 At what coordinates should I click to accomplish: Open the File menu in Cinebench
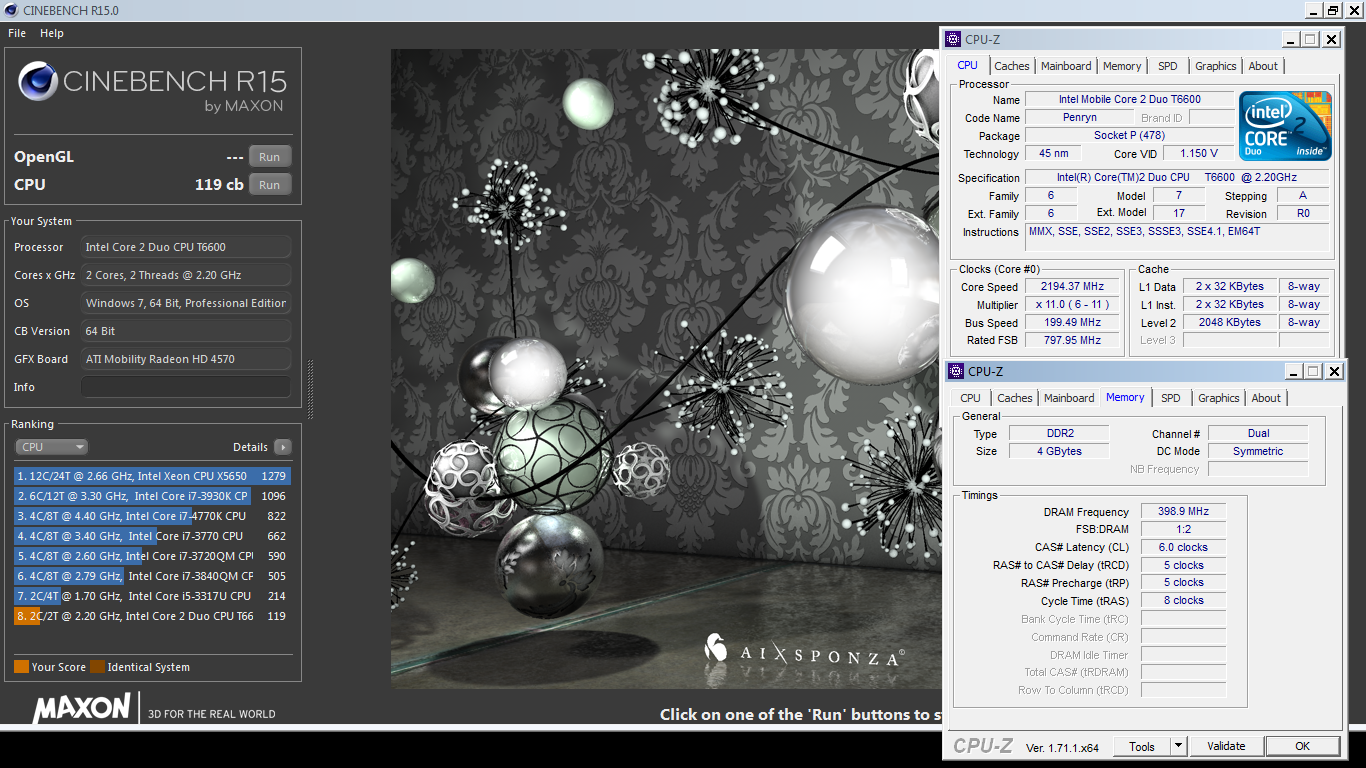pos(17,33)
